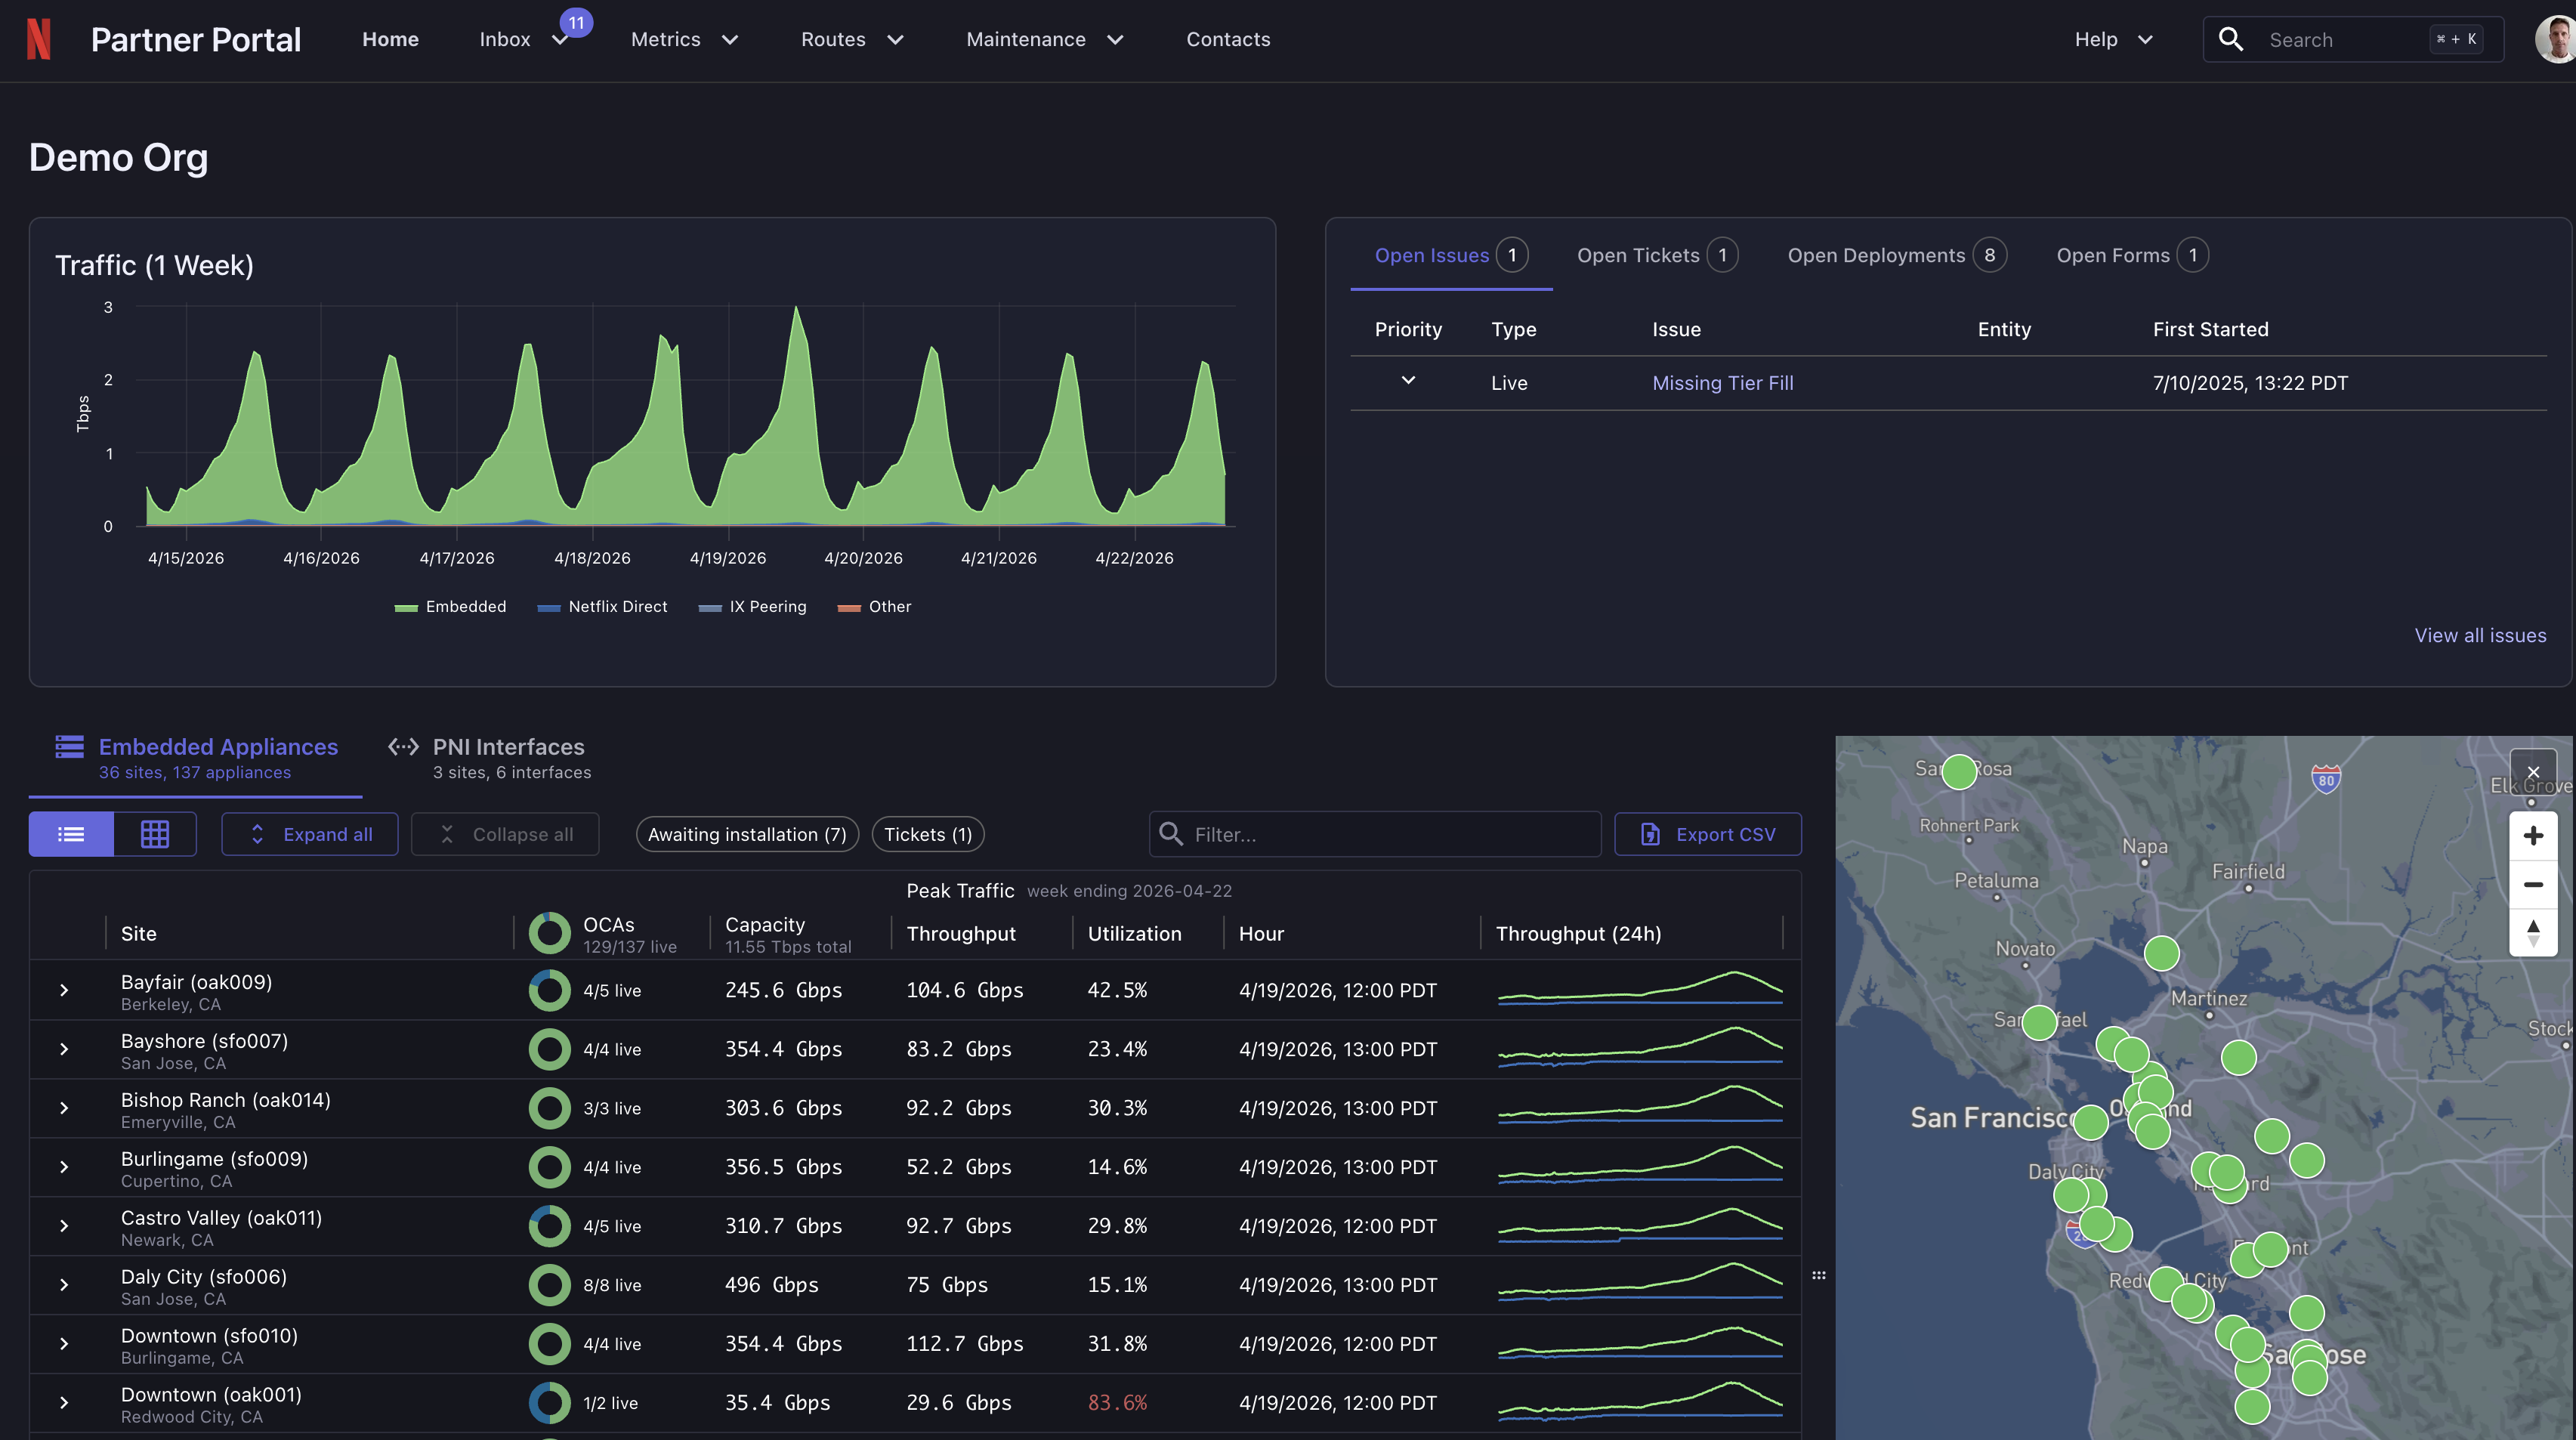Open the Routes dropdown menu
This screenshot has height=1440, width=2576.
click(x=852, y=39)
